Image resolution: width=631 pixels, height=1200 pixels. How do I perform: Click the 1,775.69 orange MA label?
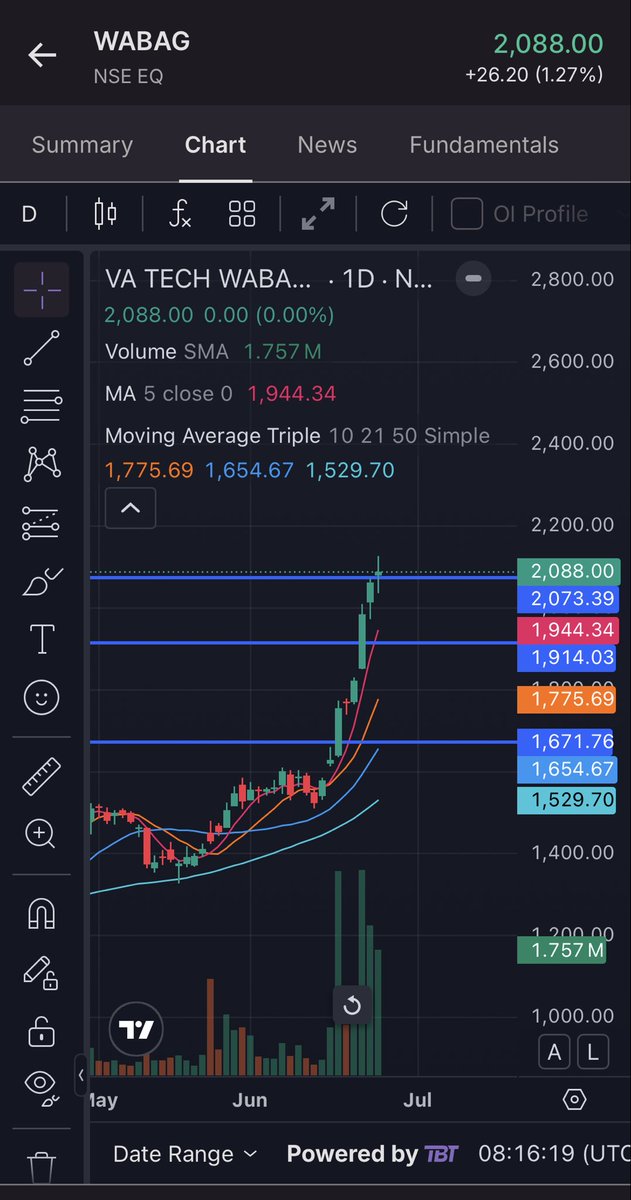(567, 699)
